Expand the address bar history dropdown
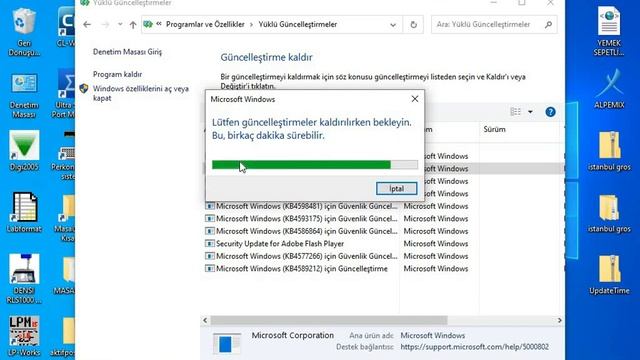 click(393, 25)
